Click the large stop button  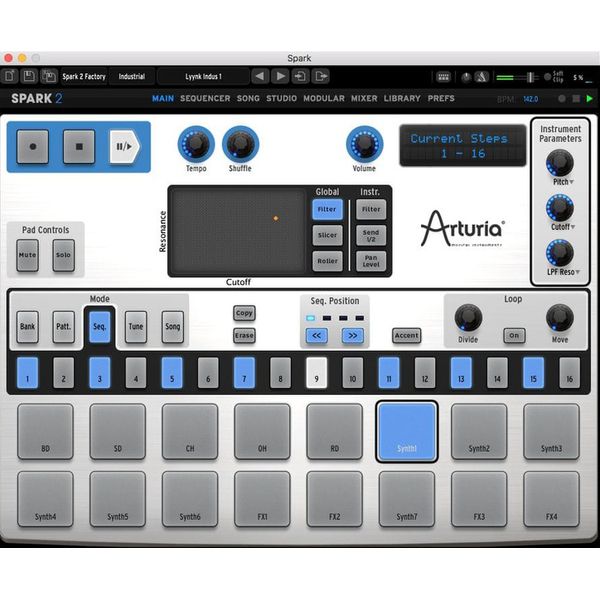(x=79, y=147)
